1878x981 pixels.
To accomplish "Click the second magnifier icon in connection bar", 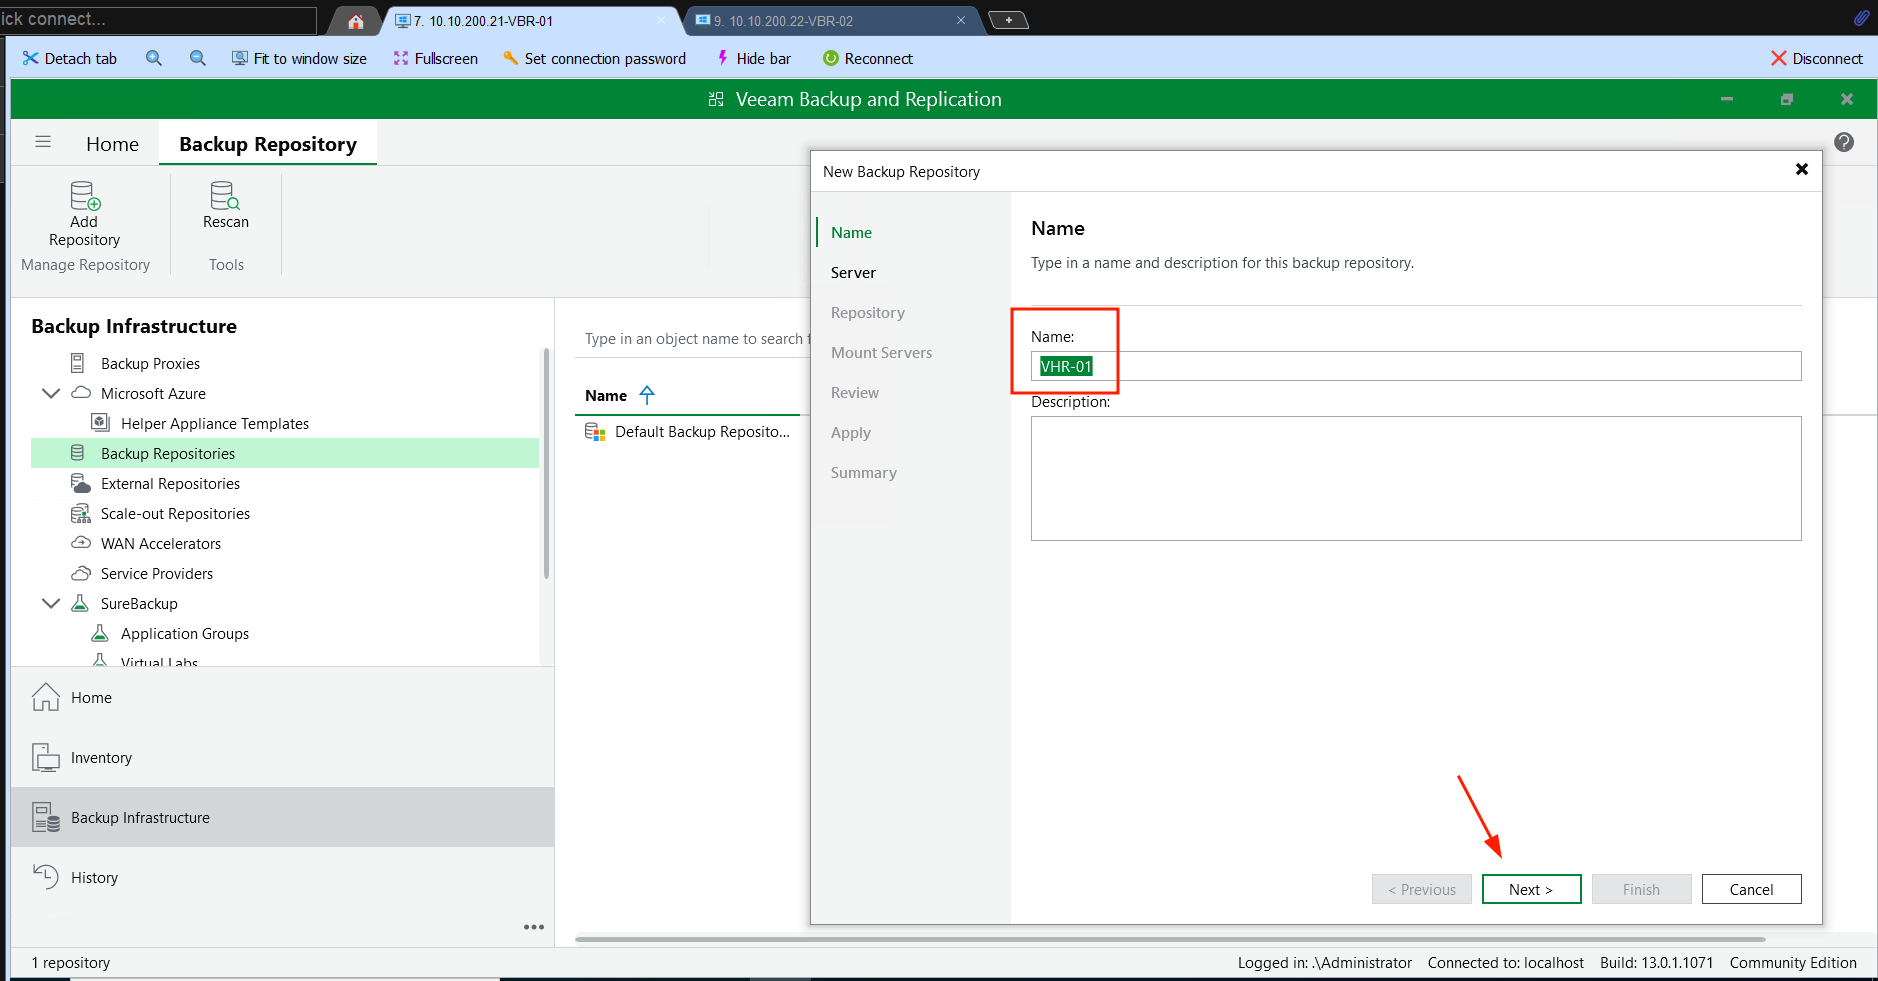I will [198, 58].
